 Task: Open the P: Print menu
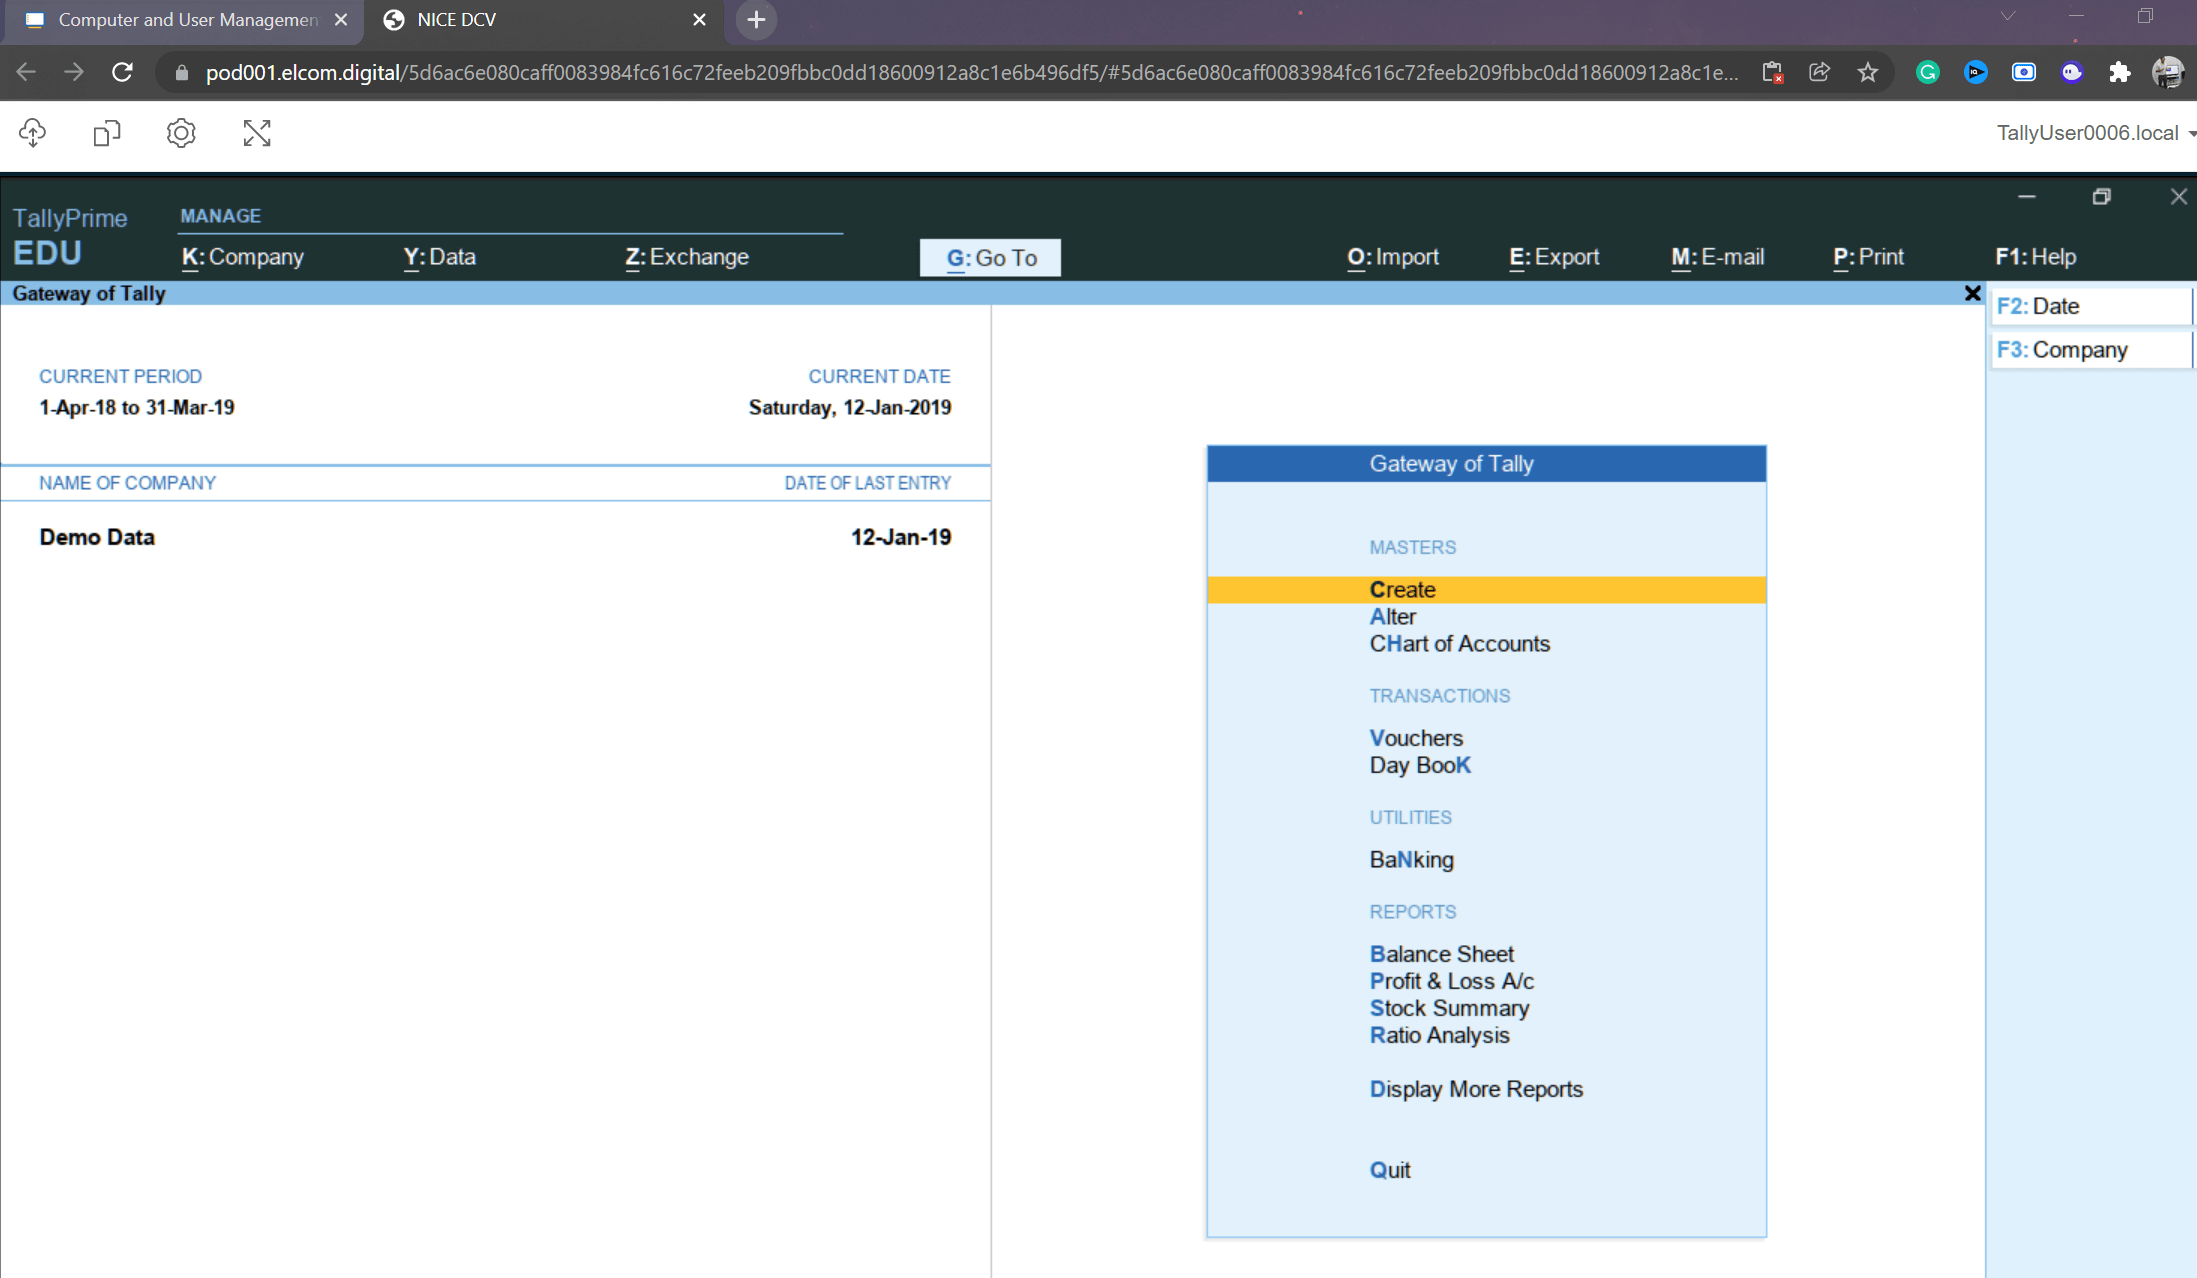[1868, 257]
